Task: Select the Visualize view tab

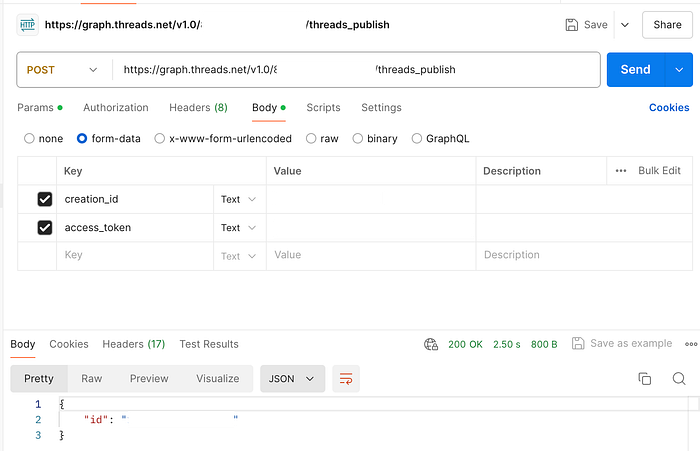Action: pyautogui.click(x=217, y=379)
